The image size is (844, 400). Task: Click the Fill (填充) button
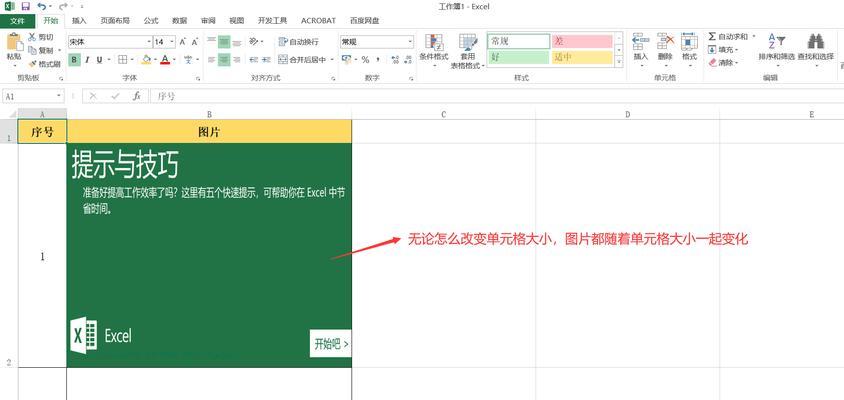[x=722, y=50]
